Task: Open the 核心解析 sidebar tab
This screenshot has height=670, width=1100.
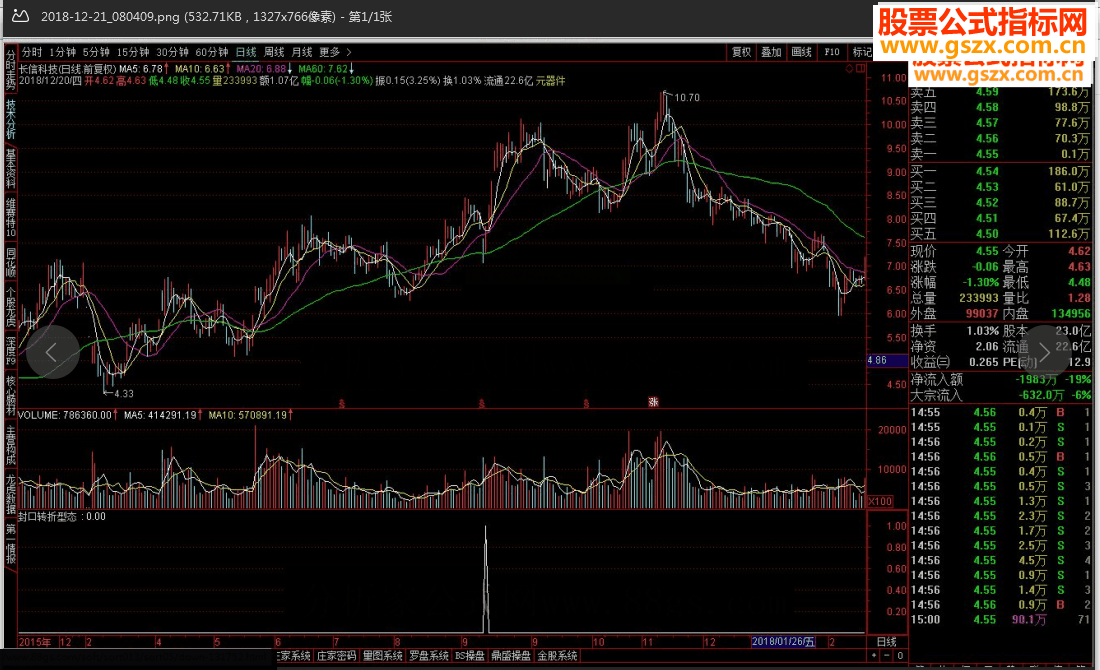Action: (x=11, y=396)
